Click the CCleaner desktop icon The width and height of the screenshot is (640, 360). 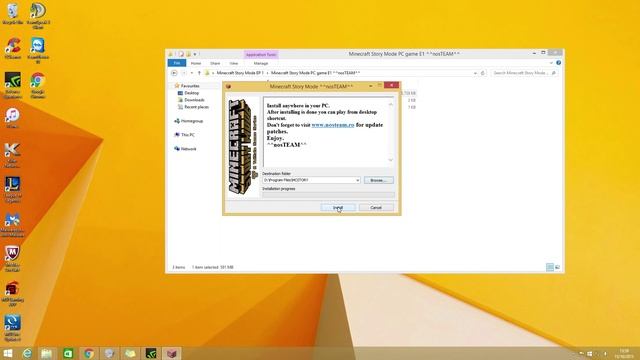(13, 48)
